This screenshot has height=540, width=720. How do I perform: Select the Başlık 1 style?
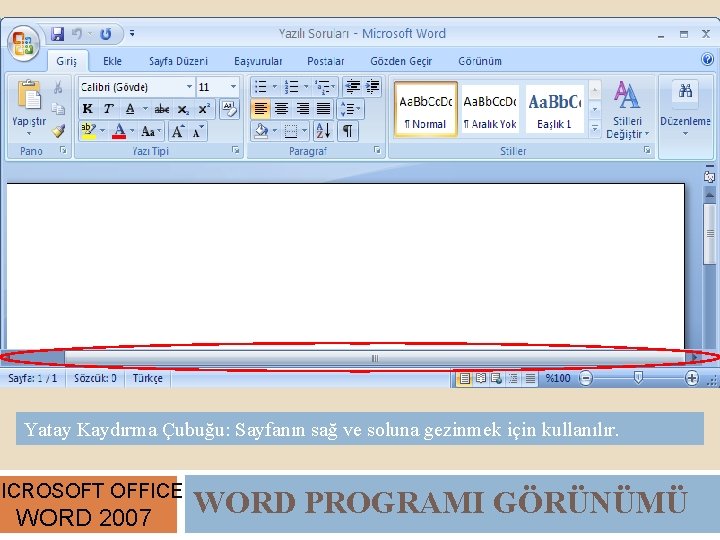point(555,109)
